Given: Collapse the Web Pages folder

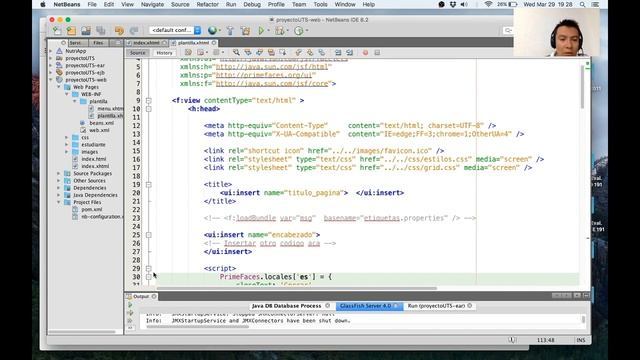Looking at the screenshot, I should coord(59,87).
